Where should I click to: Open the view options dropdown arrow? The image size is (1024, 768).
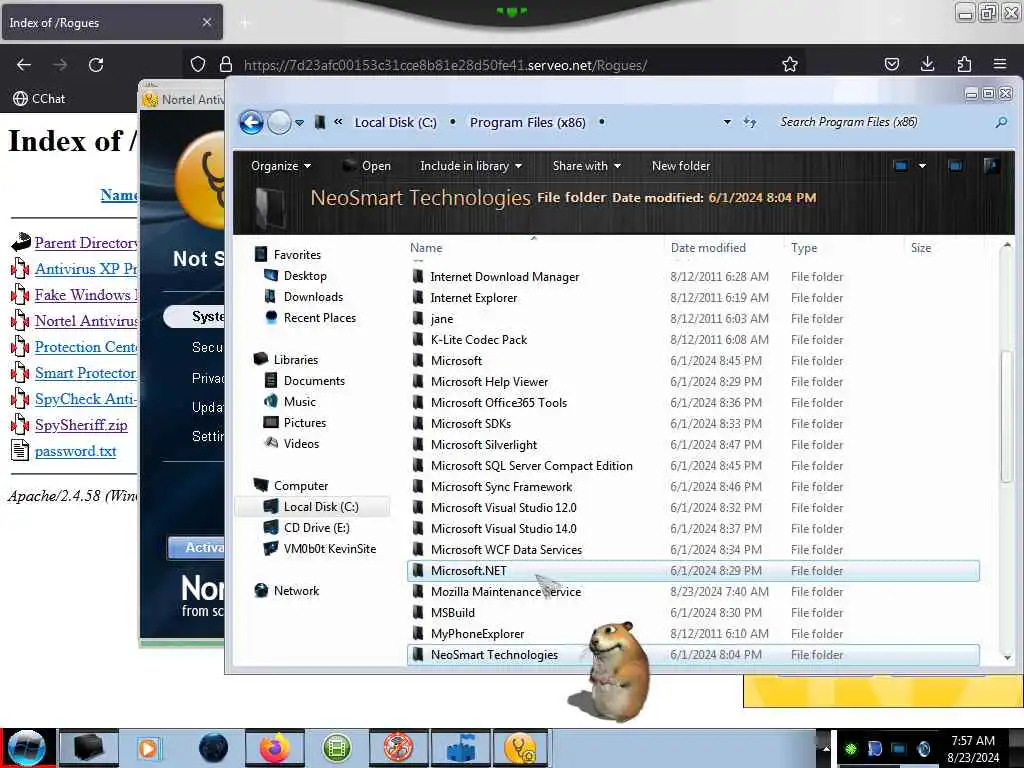(922, 166)
